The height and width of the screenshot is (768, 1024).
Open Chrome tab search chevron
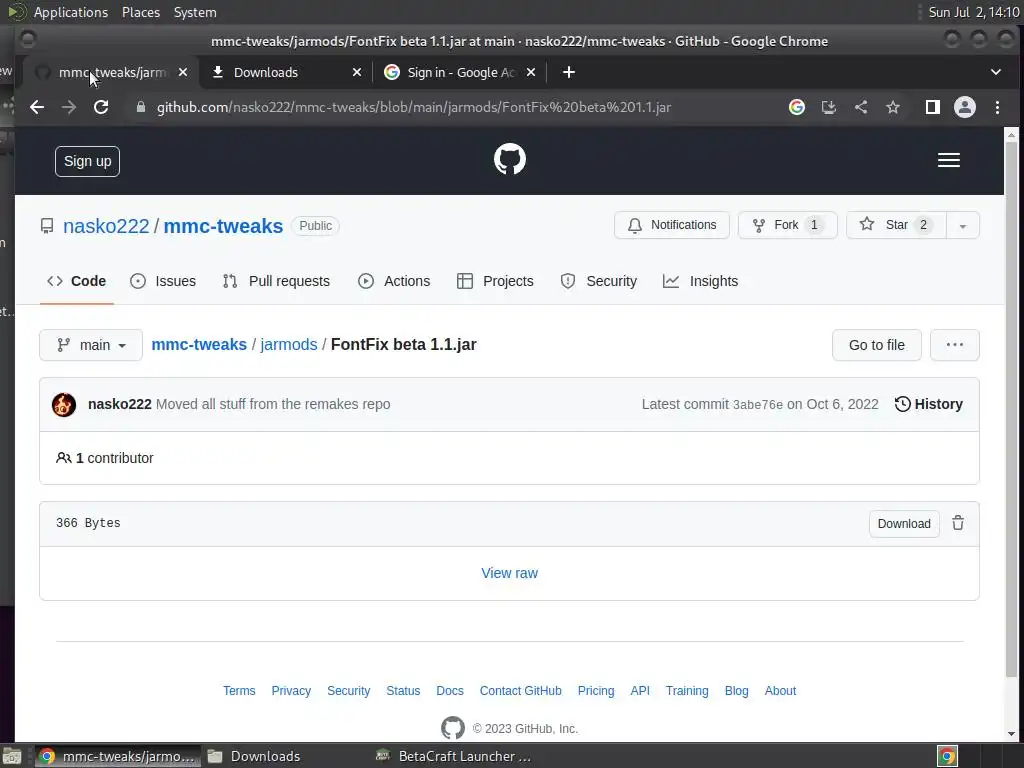[x=996, y=72]
